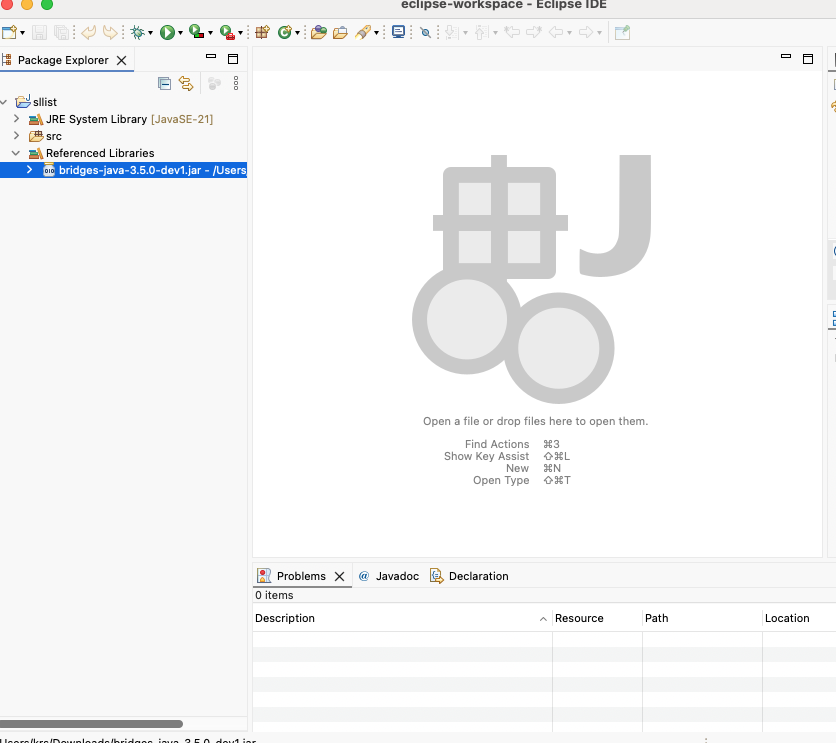836x743 pixels.
Task: Click the Search flashlight icon
Action: [363, 33]
